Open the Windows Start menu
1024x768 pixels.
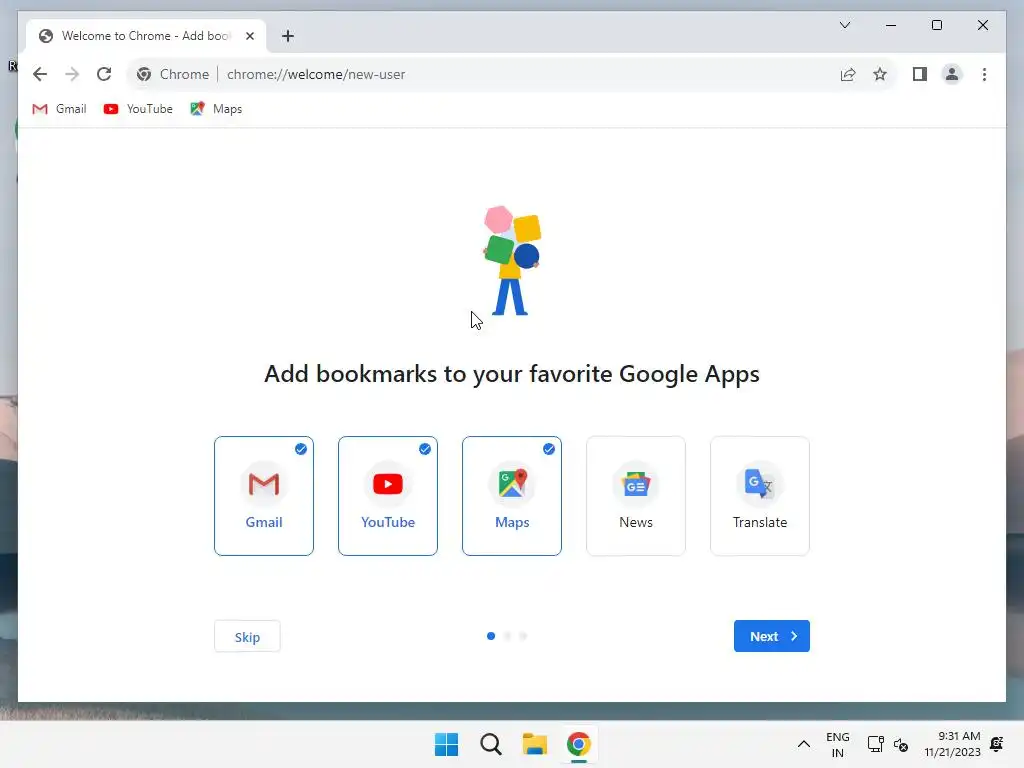pos(447,744)
